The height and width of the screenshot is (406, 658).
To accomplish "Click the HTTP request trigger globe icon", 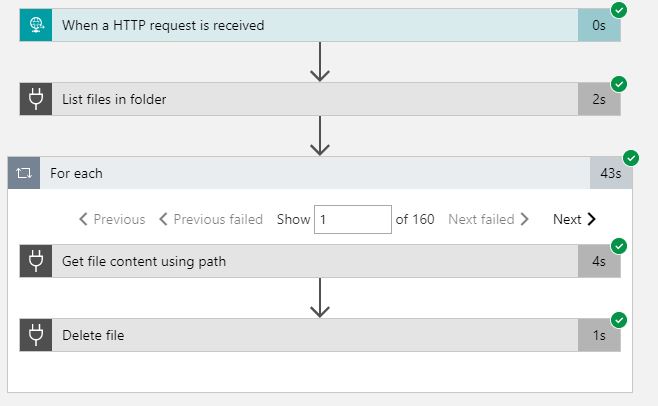I will tap(36, 25).
